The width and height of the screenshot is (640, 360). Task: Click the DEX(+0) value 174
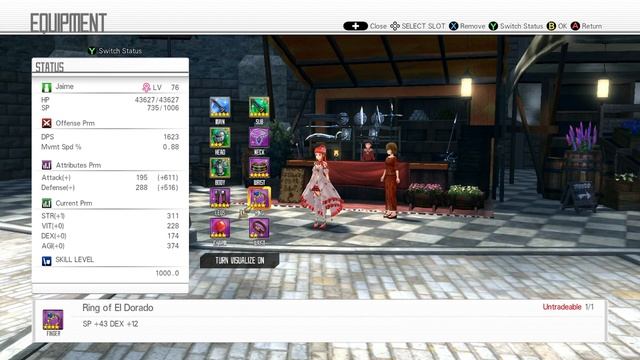173,236
